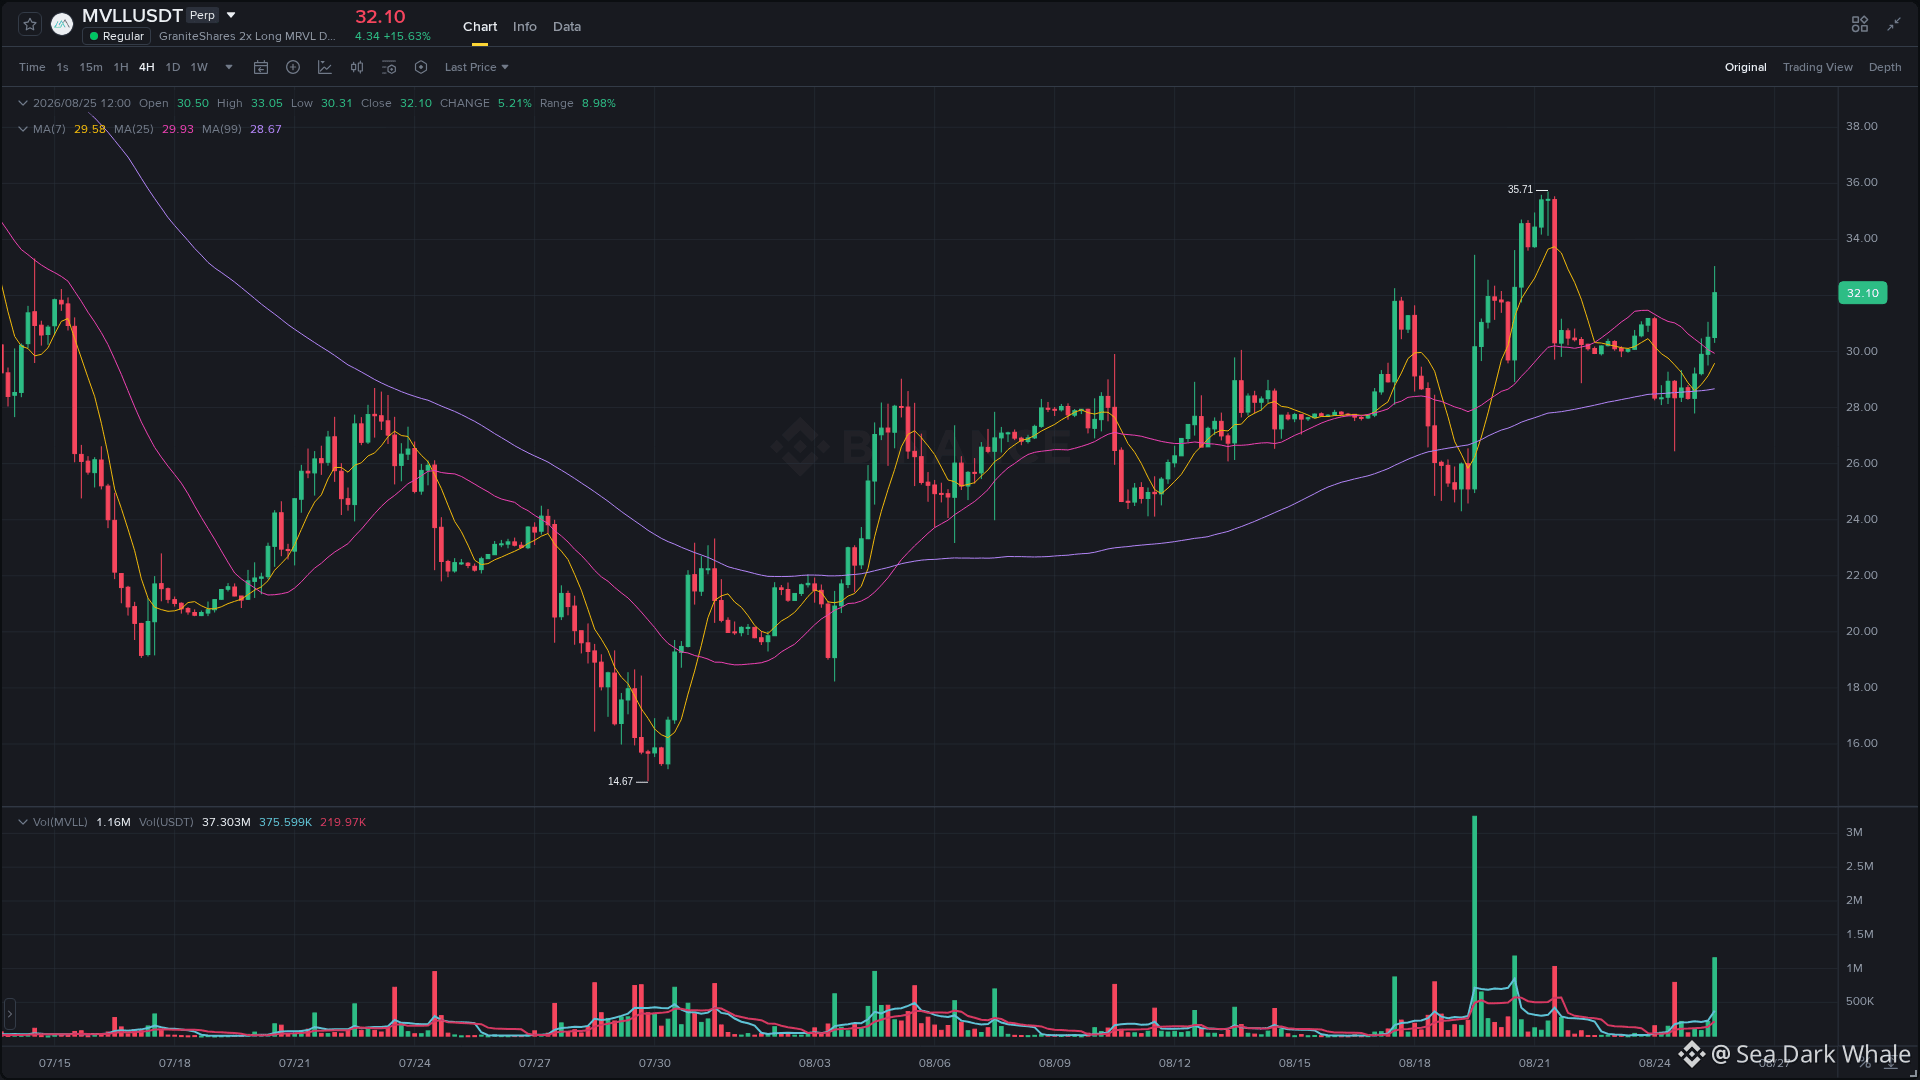The width and height of the screenshot is (1920, 1080).
Task: Click the blue volume MA value 375.599K
Action: 286,822
